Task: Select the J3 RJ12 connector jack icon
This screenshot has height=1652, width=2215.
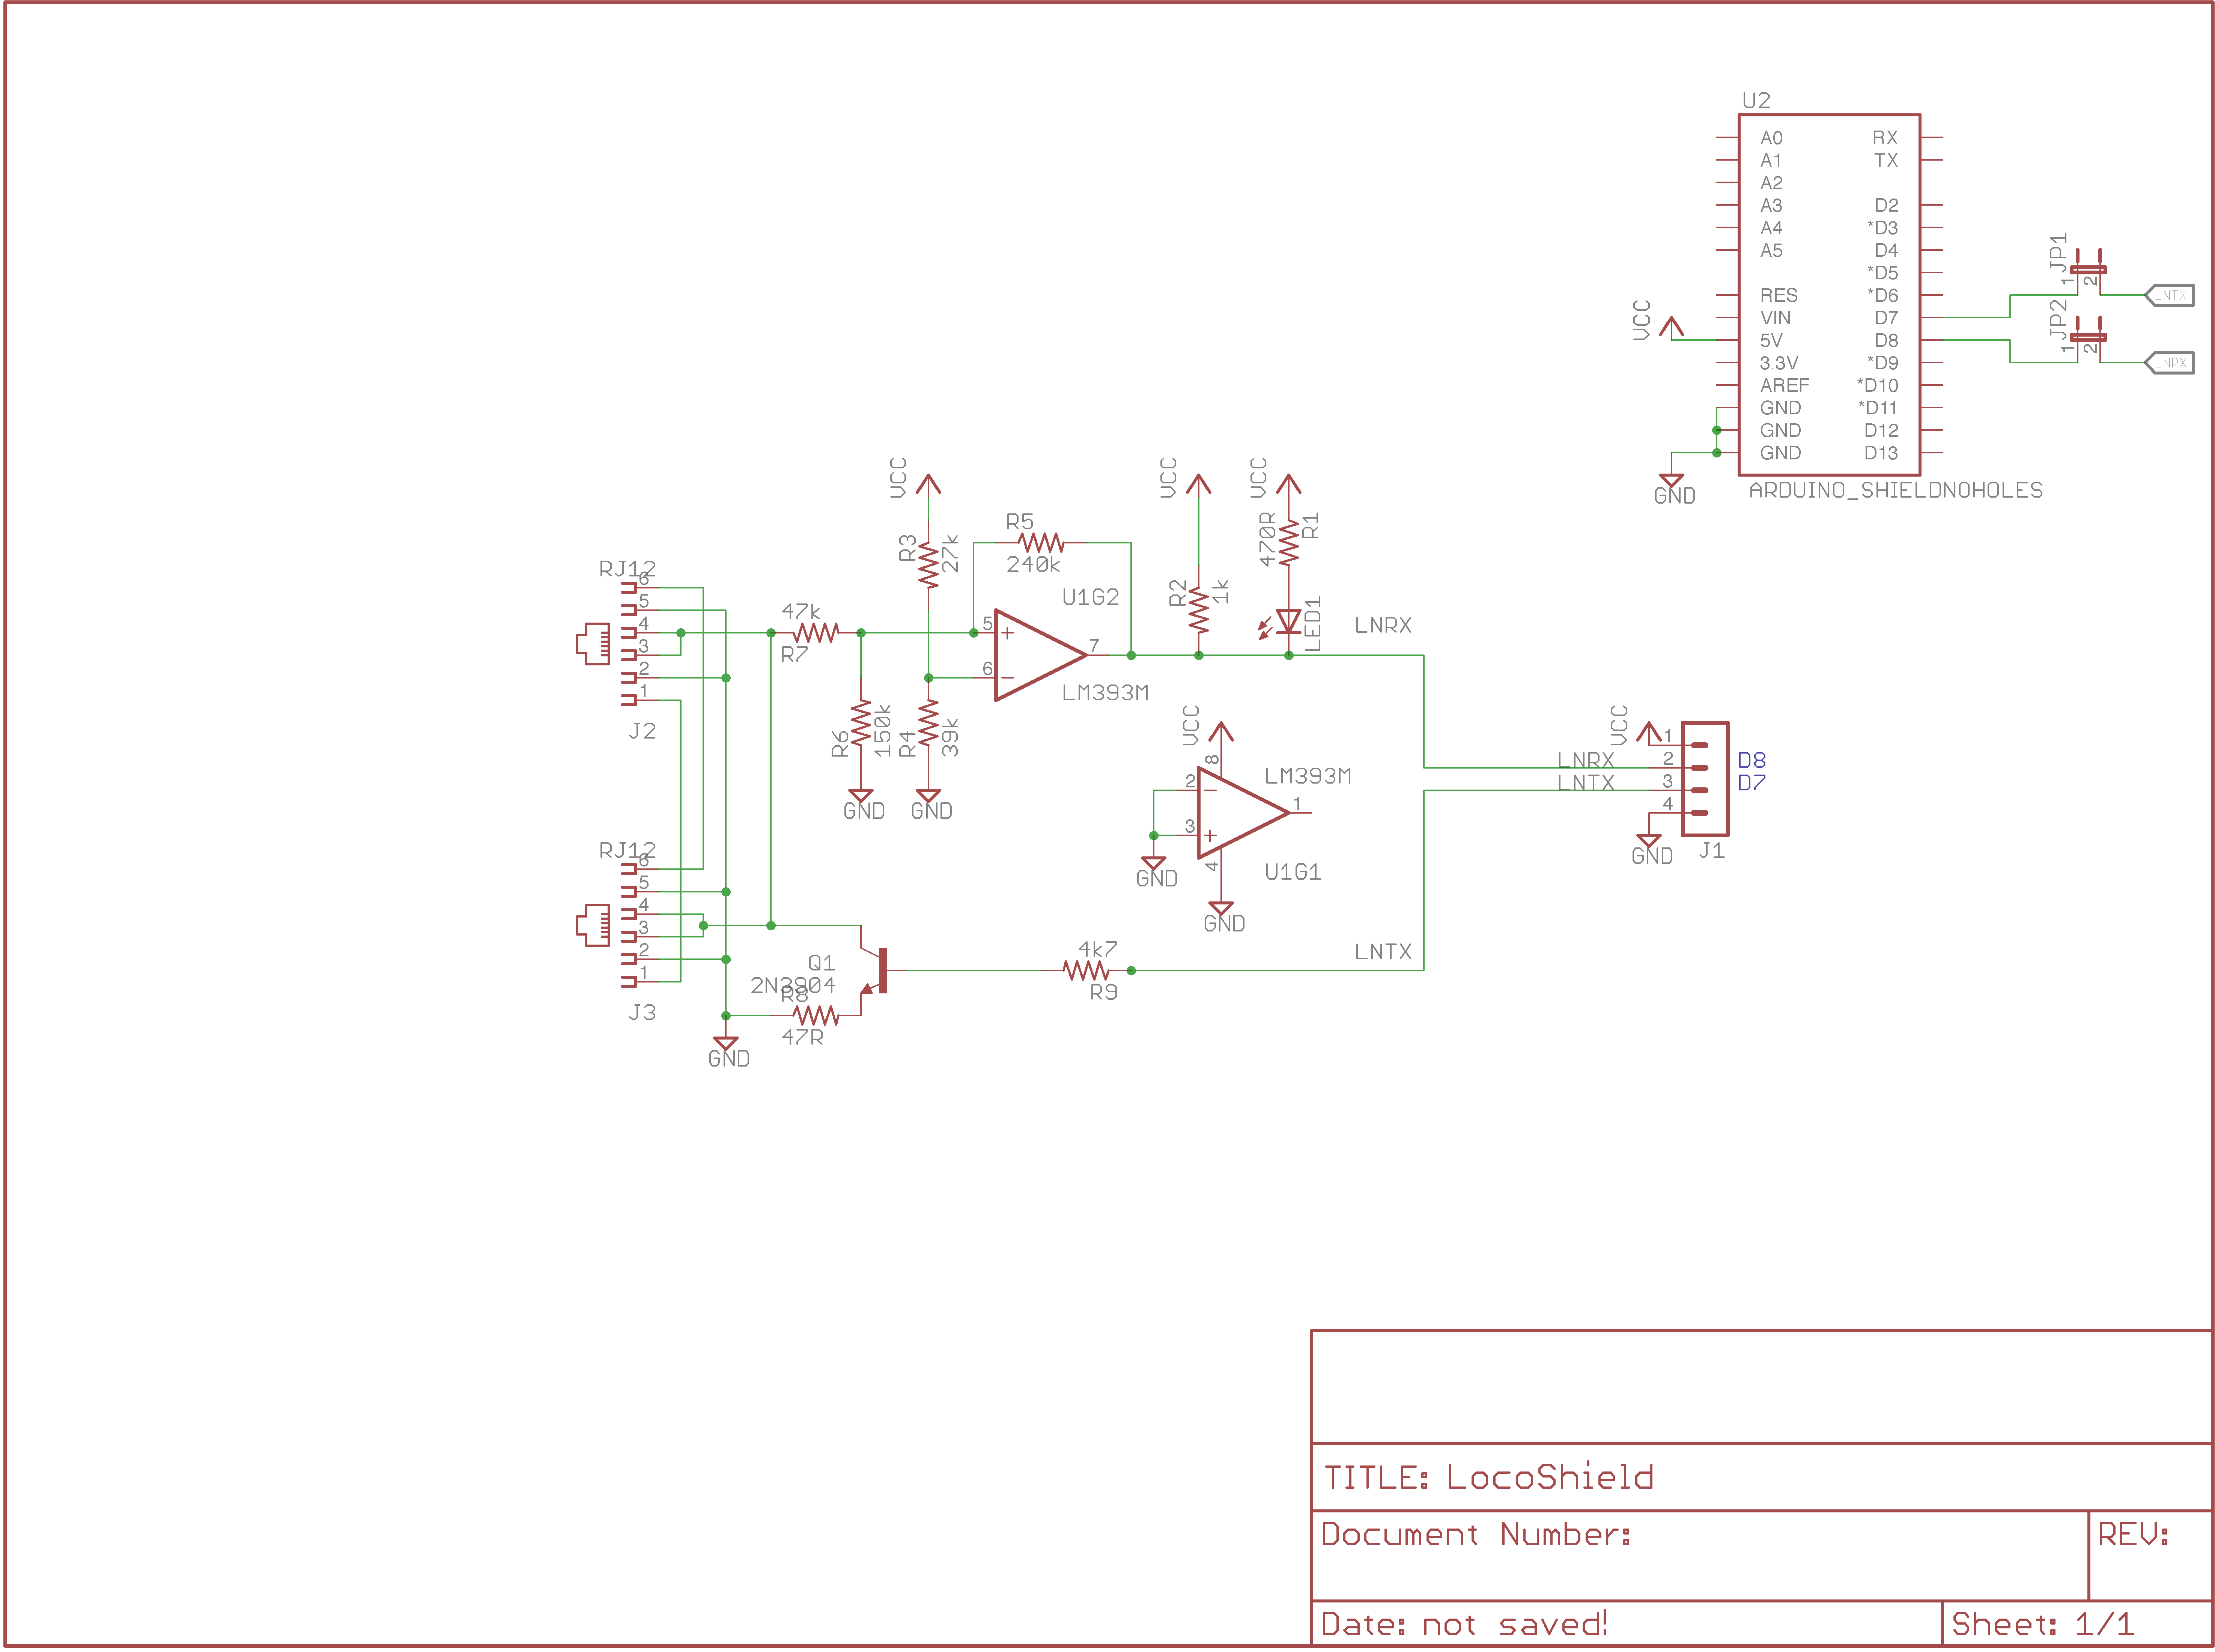Action: [x=593, y=925]
